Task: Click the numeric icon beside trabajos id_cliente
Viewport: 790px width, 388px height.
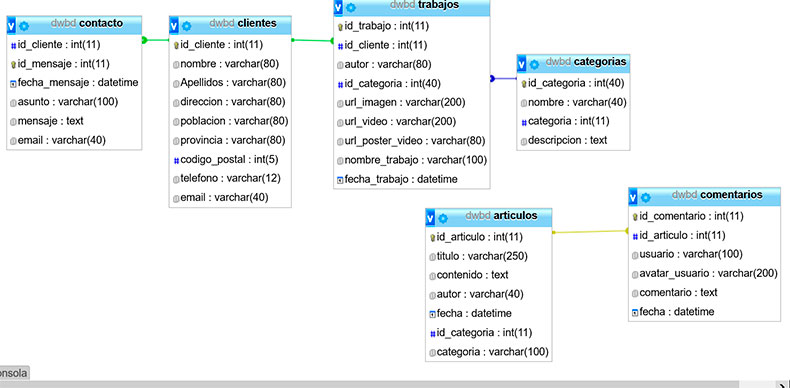Action: coord(341,46)
